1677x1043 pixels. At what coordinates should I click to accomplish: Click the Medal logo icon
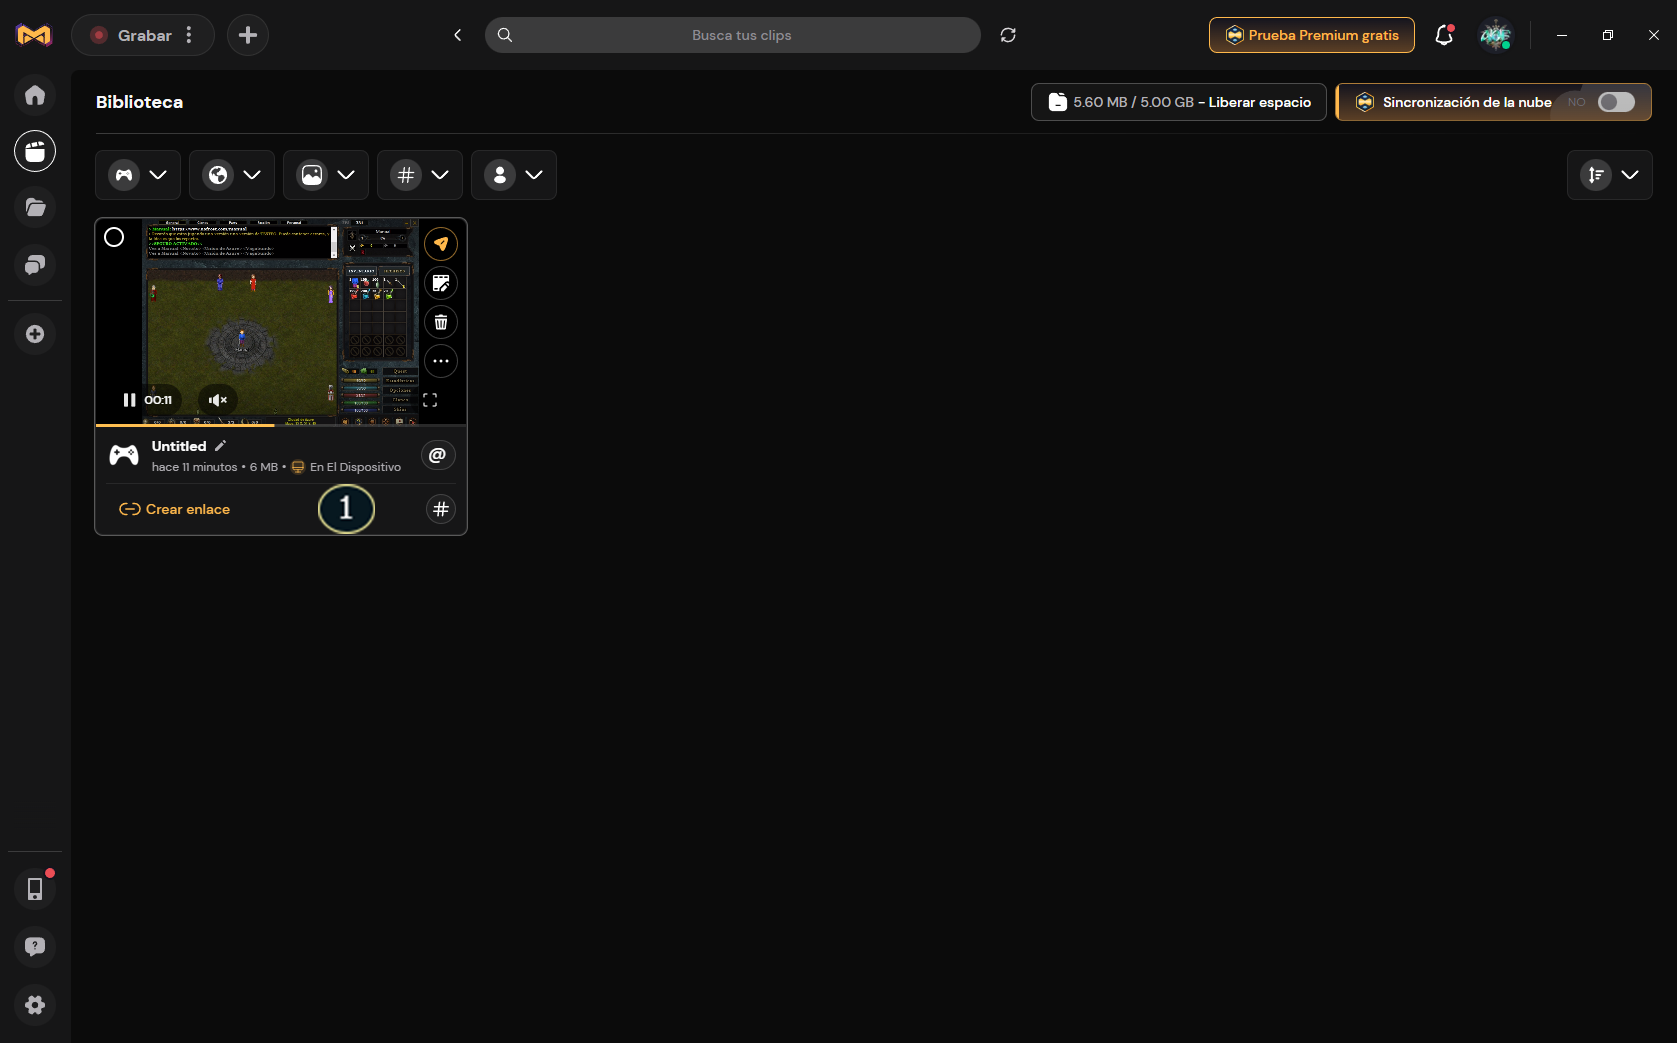[34, 35]
